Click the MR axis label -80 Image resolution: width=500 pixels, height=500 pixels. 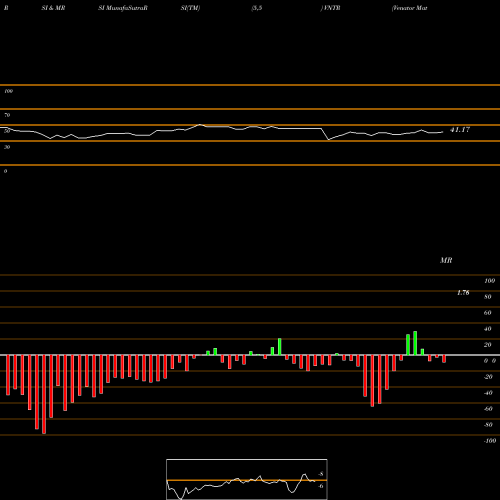click(x=488, y=425)
